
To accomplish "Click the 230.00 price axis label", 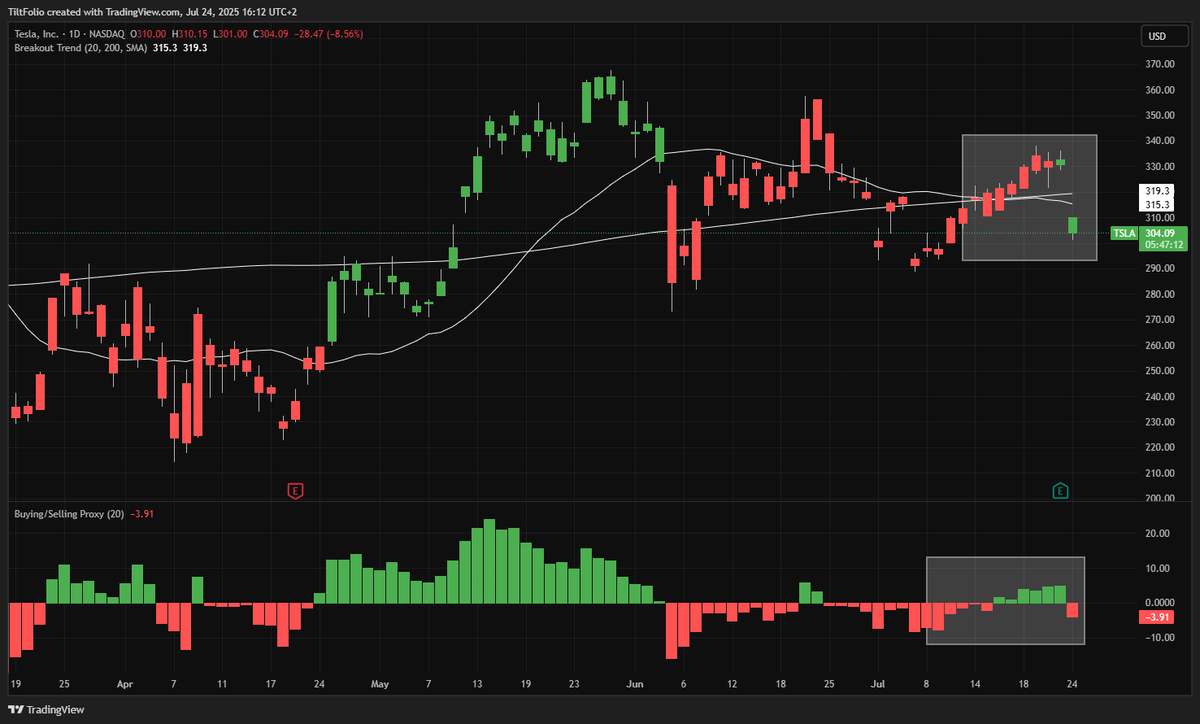I will coord(1160,422).
